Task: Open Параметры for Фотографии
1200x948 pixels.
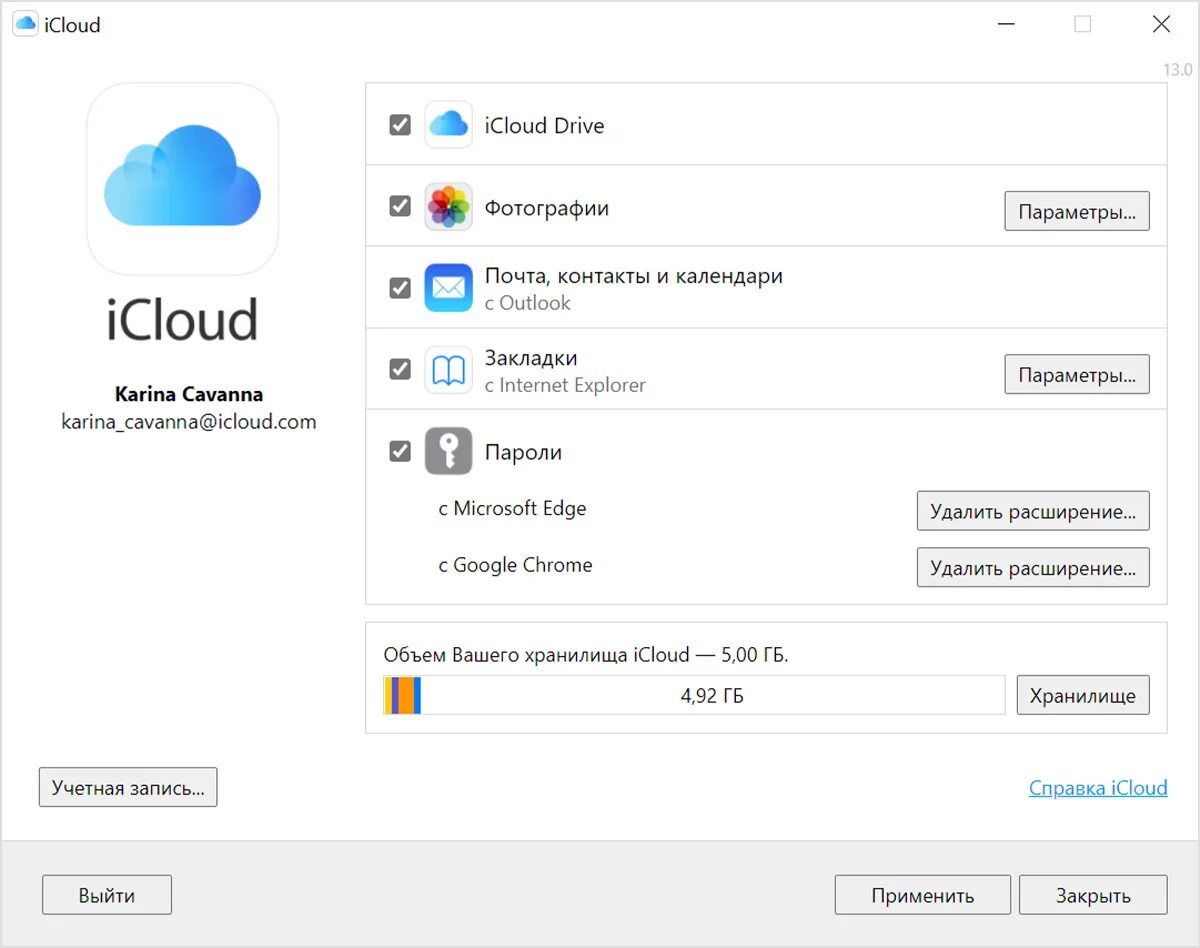Action: pos(1077,212)
